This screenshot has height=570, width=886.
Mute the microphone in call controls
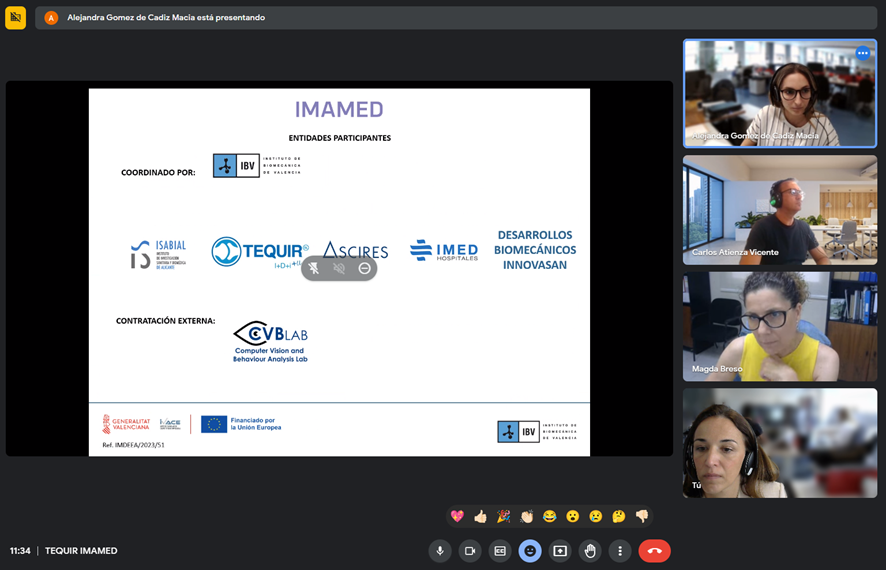point(440,551)
